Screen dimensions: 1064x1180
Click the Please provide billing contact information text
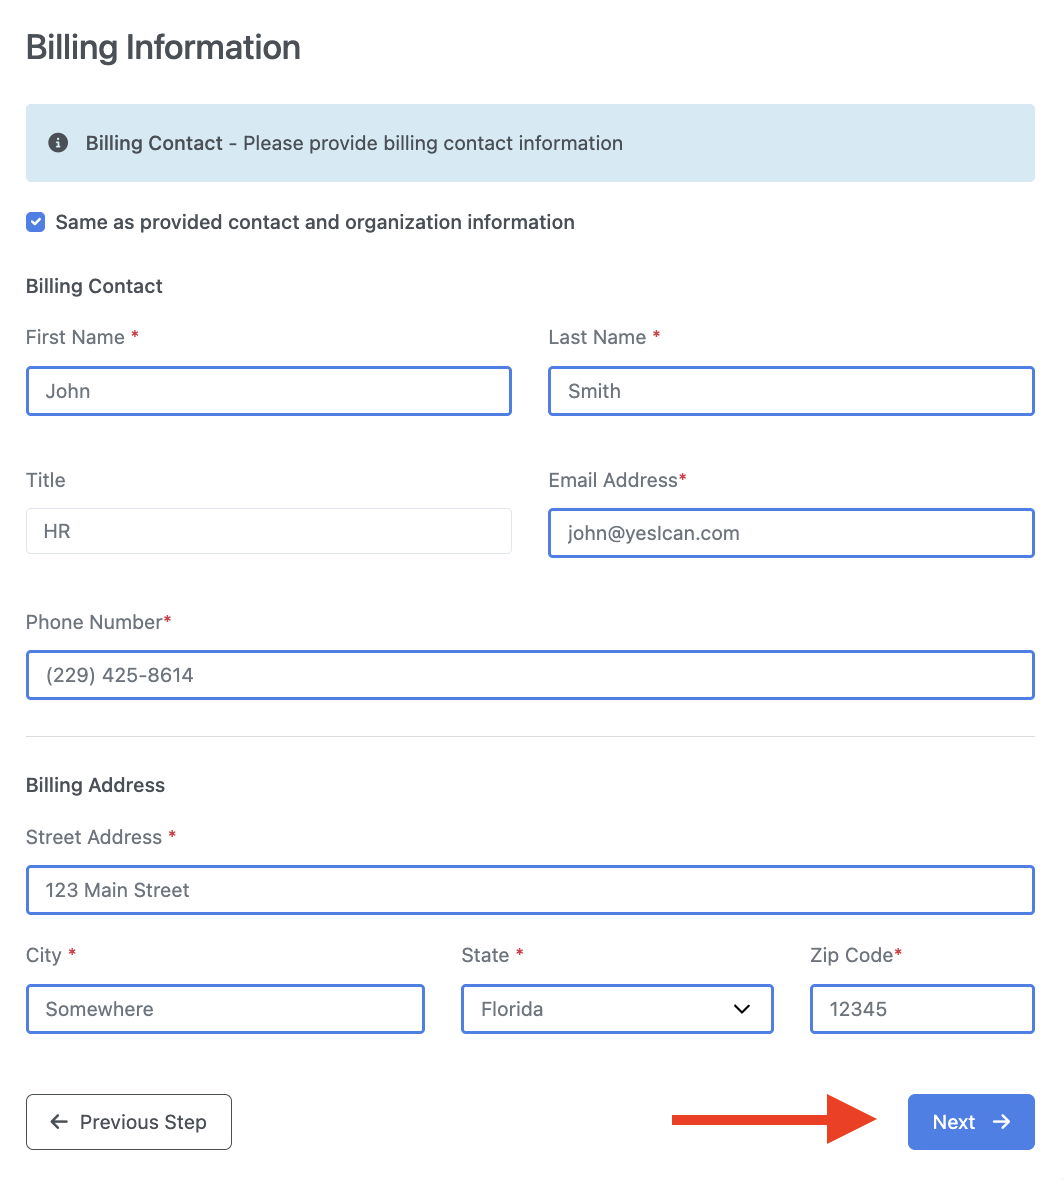click(x=433, y=143)
